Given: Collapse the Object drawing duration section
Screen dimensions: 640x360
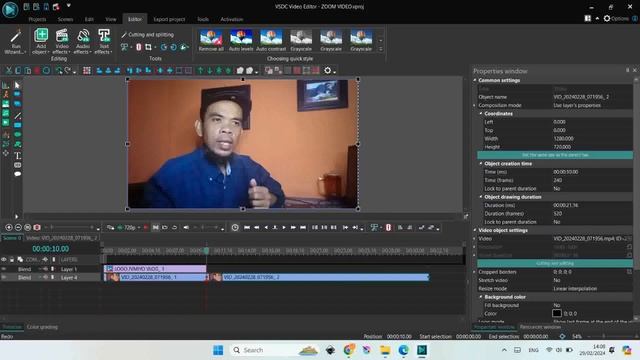Looking at the screenshot, I should [481, 197].
